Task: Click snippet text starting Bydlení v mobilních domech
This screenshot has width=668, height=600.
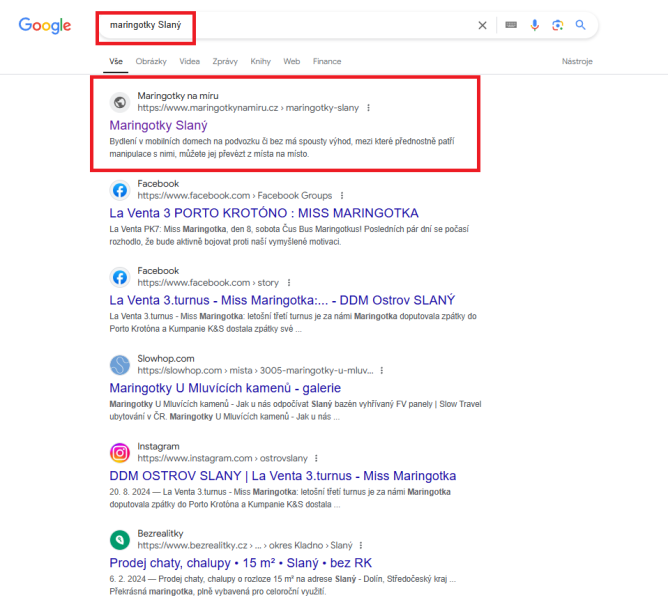Action: pyautogui.click(x=282, y=147)
